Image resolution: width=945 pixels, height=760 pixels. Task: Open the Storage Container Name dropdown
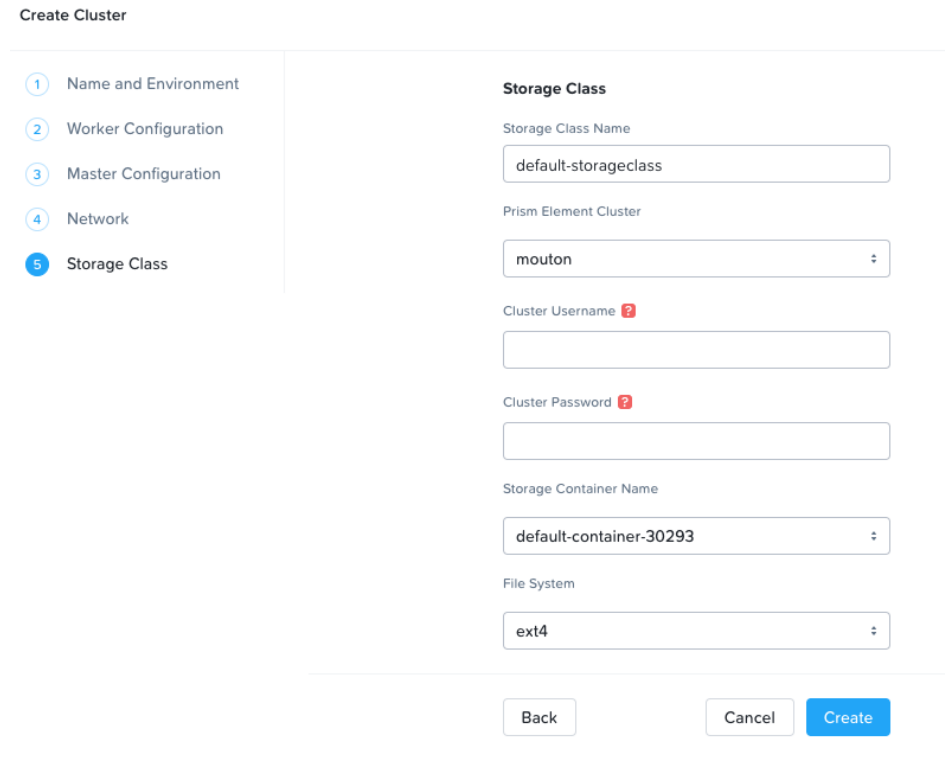click(x=696, y=536)
